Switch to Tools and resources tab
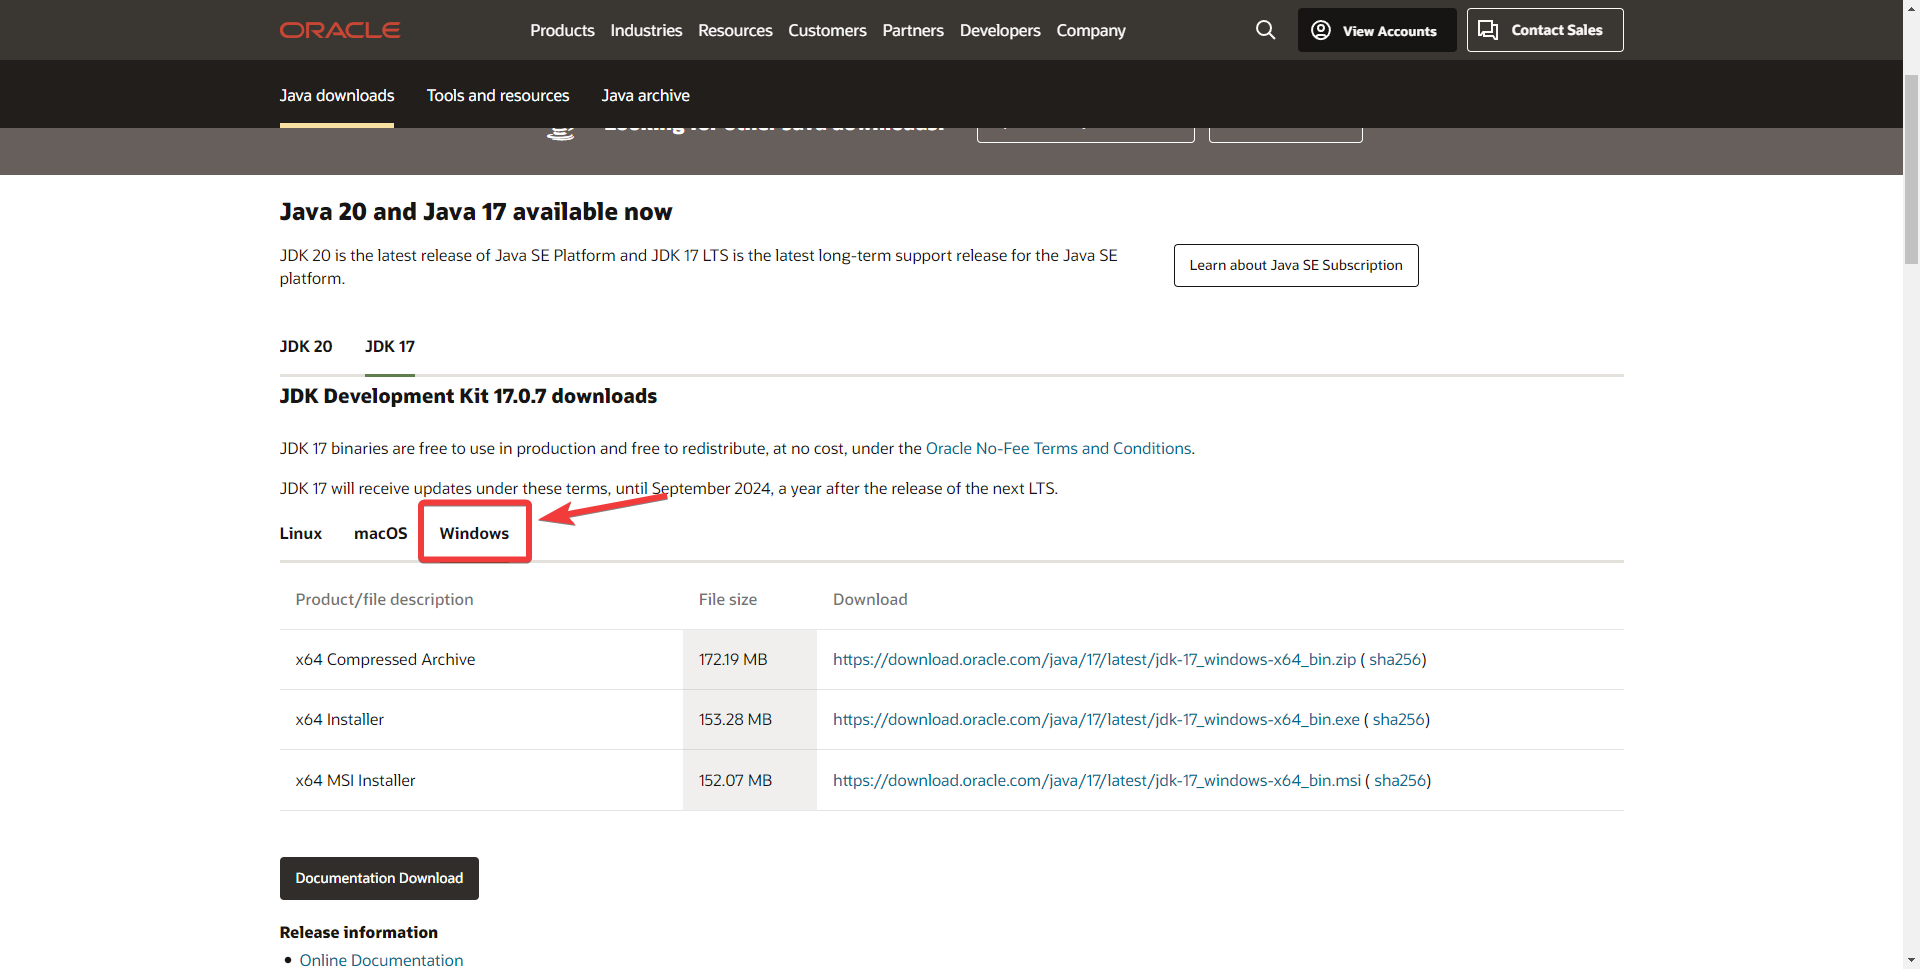This screenshot has width=1920, height=969. coord(497,95)
